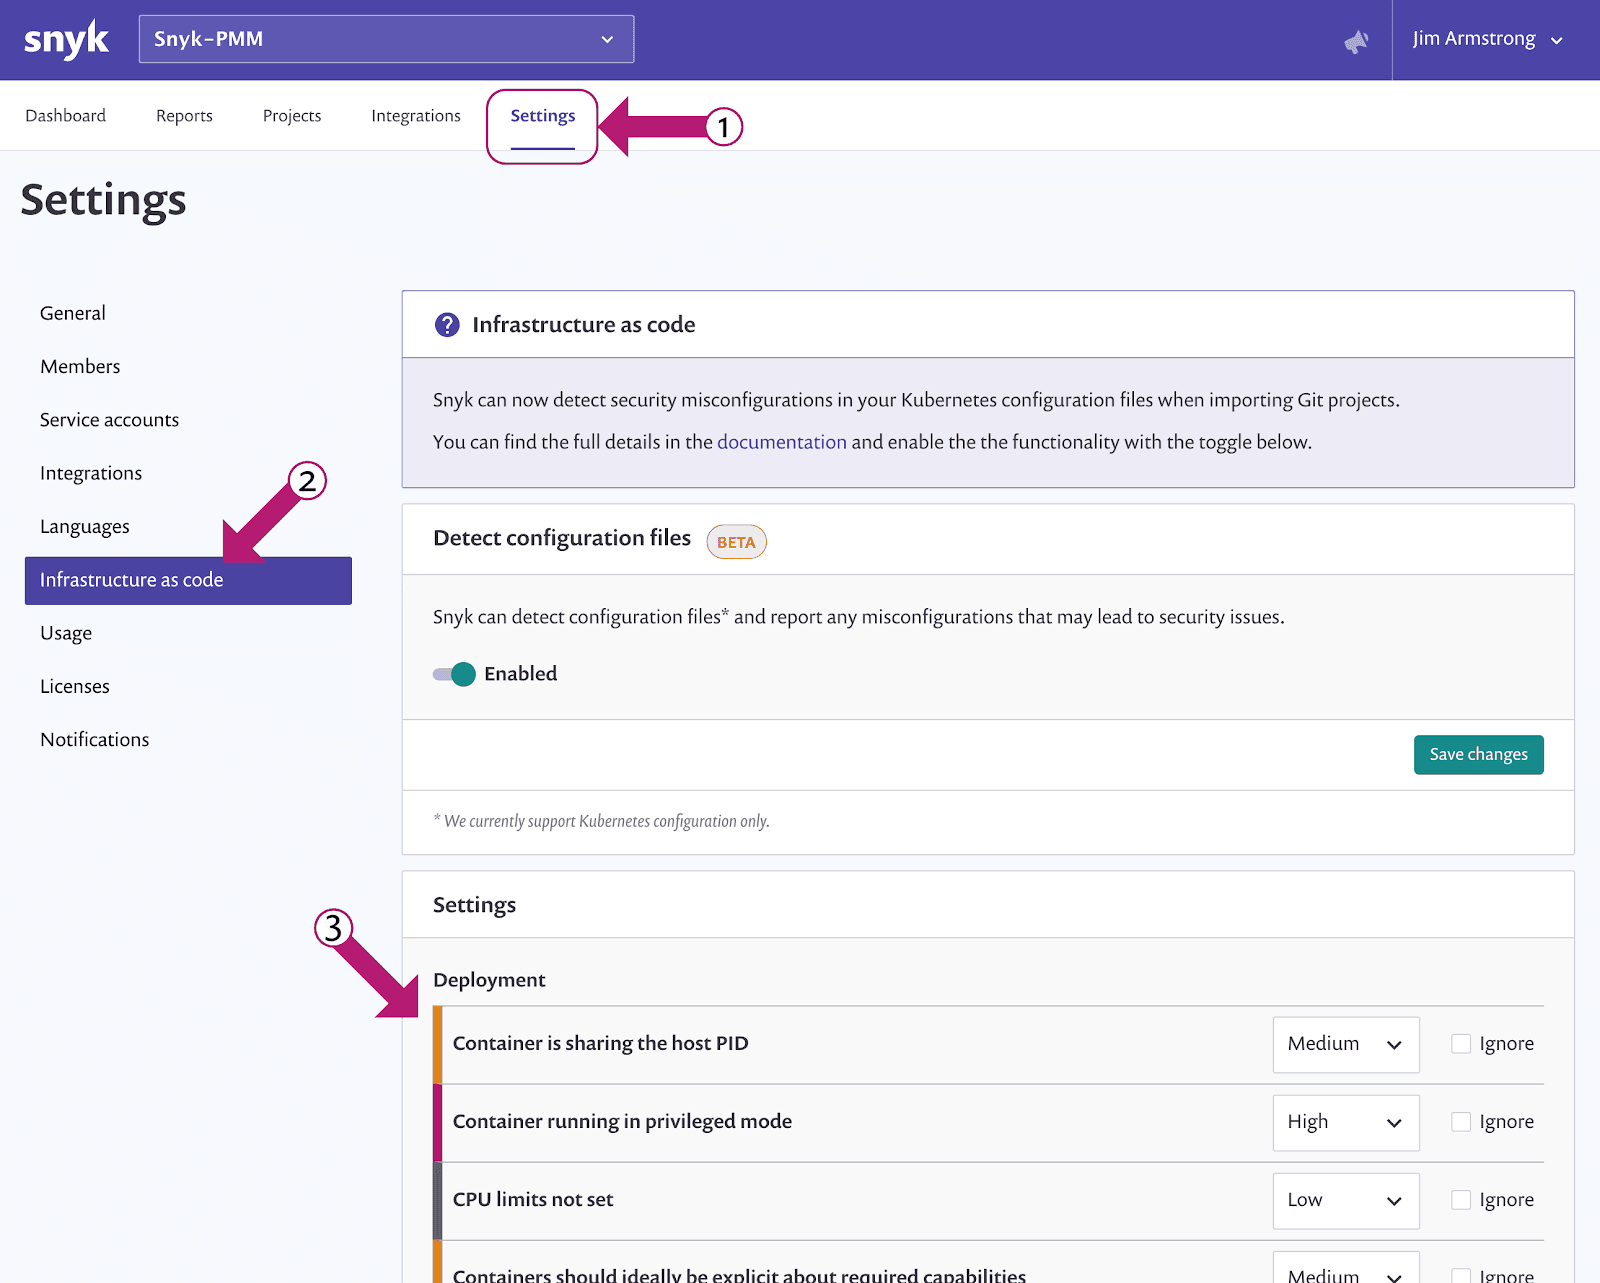Select Integrations in the settings sidebar
Image resolution: width=1600 pixels, height=1283 pixels.
[x=91, y=473]
